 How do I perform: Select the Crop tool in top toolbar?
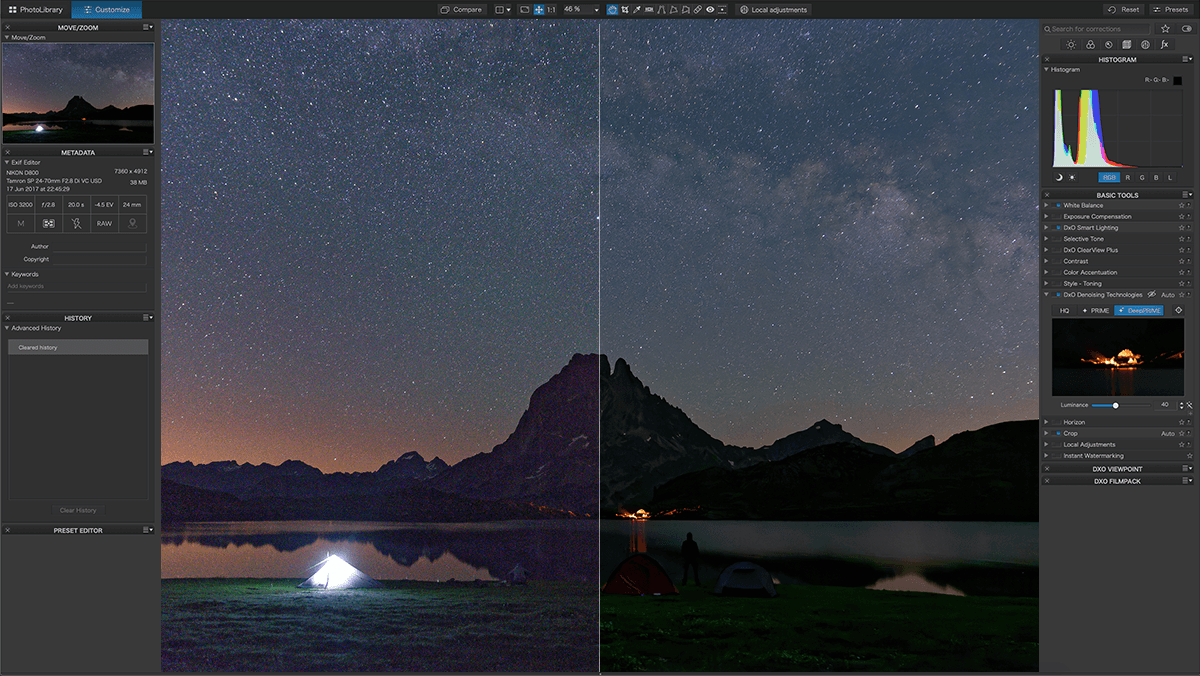pyautogui.click(x=624, y=9)
